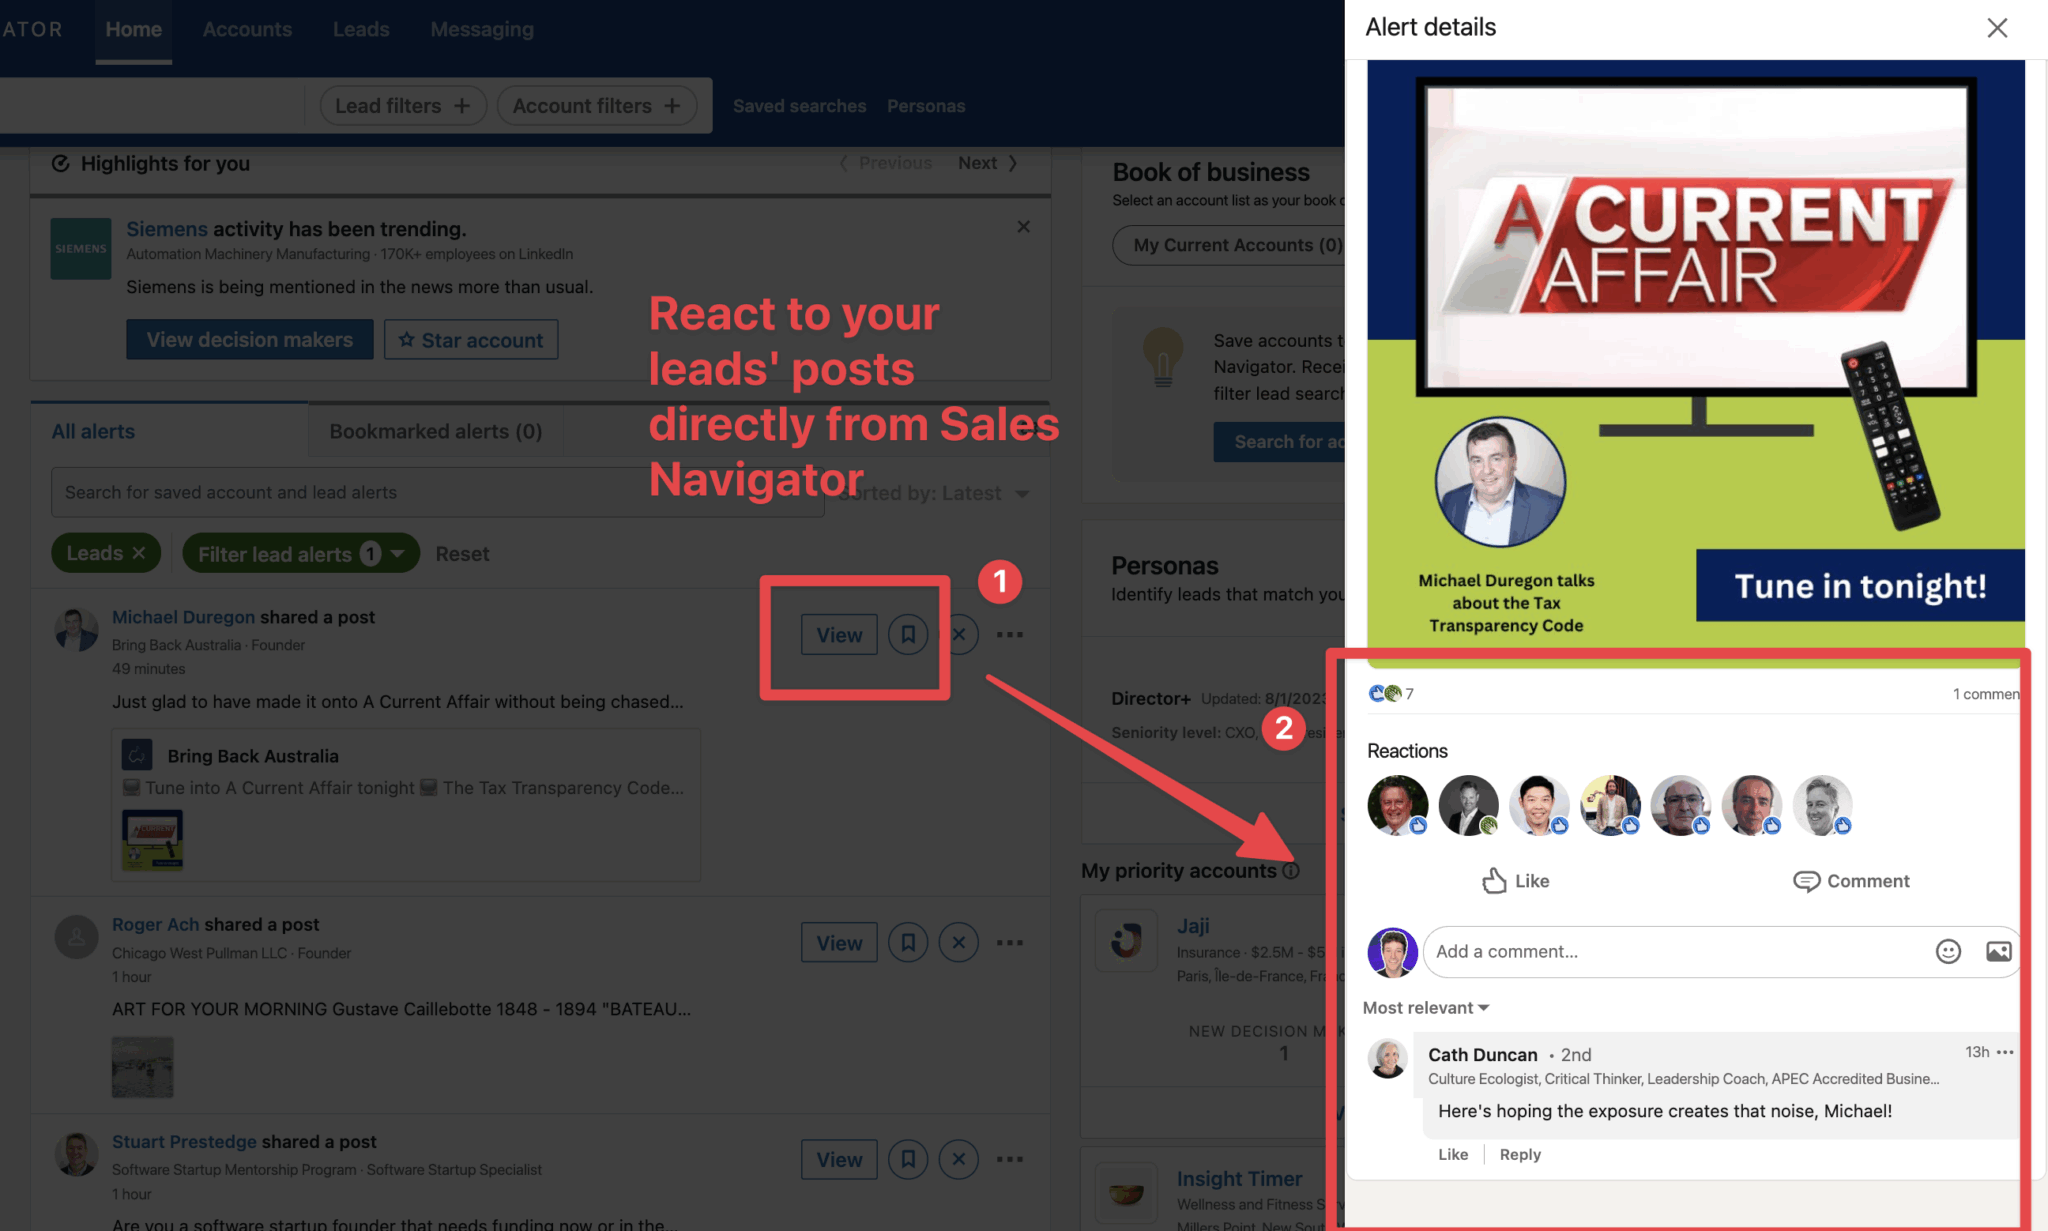The image size is (2048, 1231).
Task: Click View decision makers for Siemens
Action: pos(249,339)
